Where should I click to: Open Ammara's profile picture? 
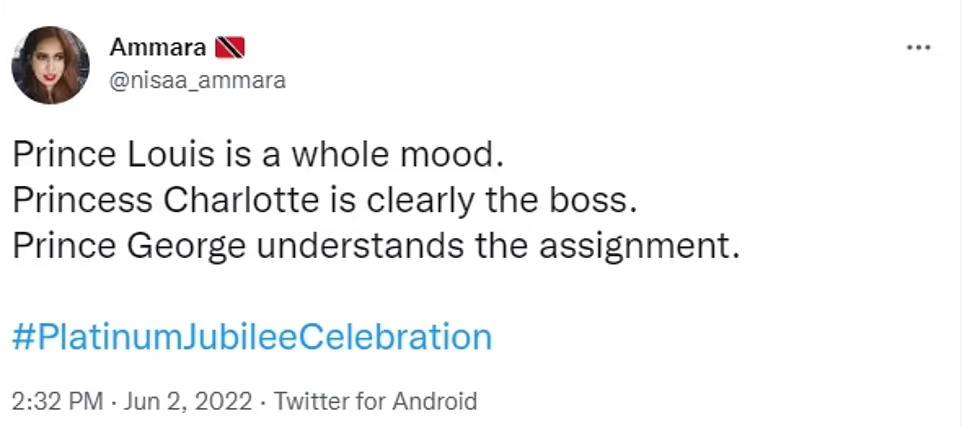tap(51, 65)
